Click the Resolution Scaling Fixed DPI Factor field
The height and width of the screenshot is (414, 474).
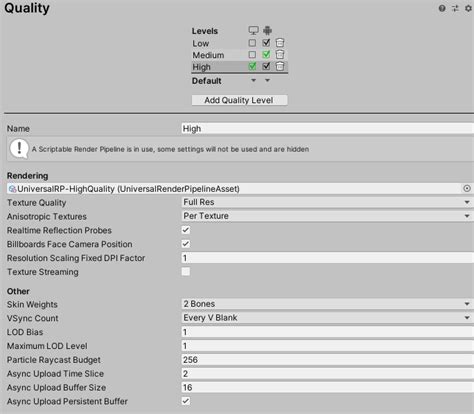[x=327, y=258]
